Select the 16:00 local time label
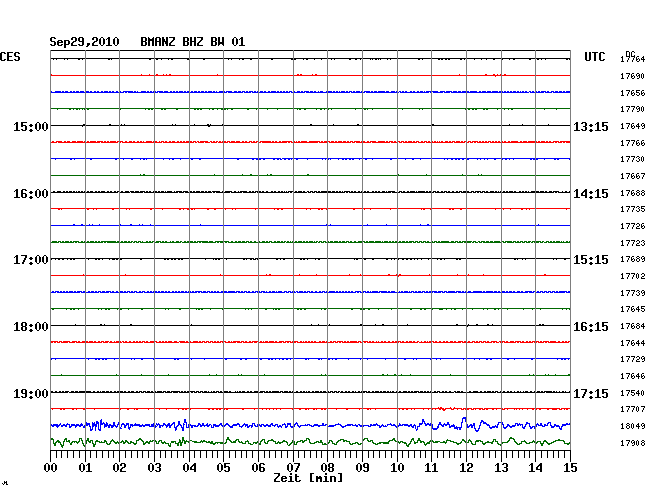Viewport: 650px width, 494px height. [x=31, y=194]
